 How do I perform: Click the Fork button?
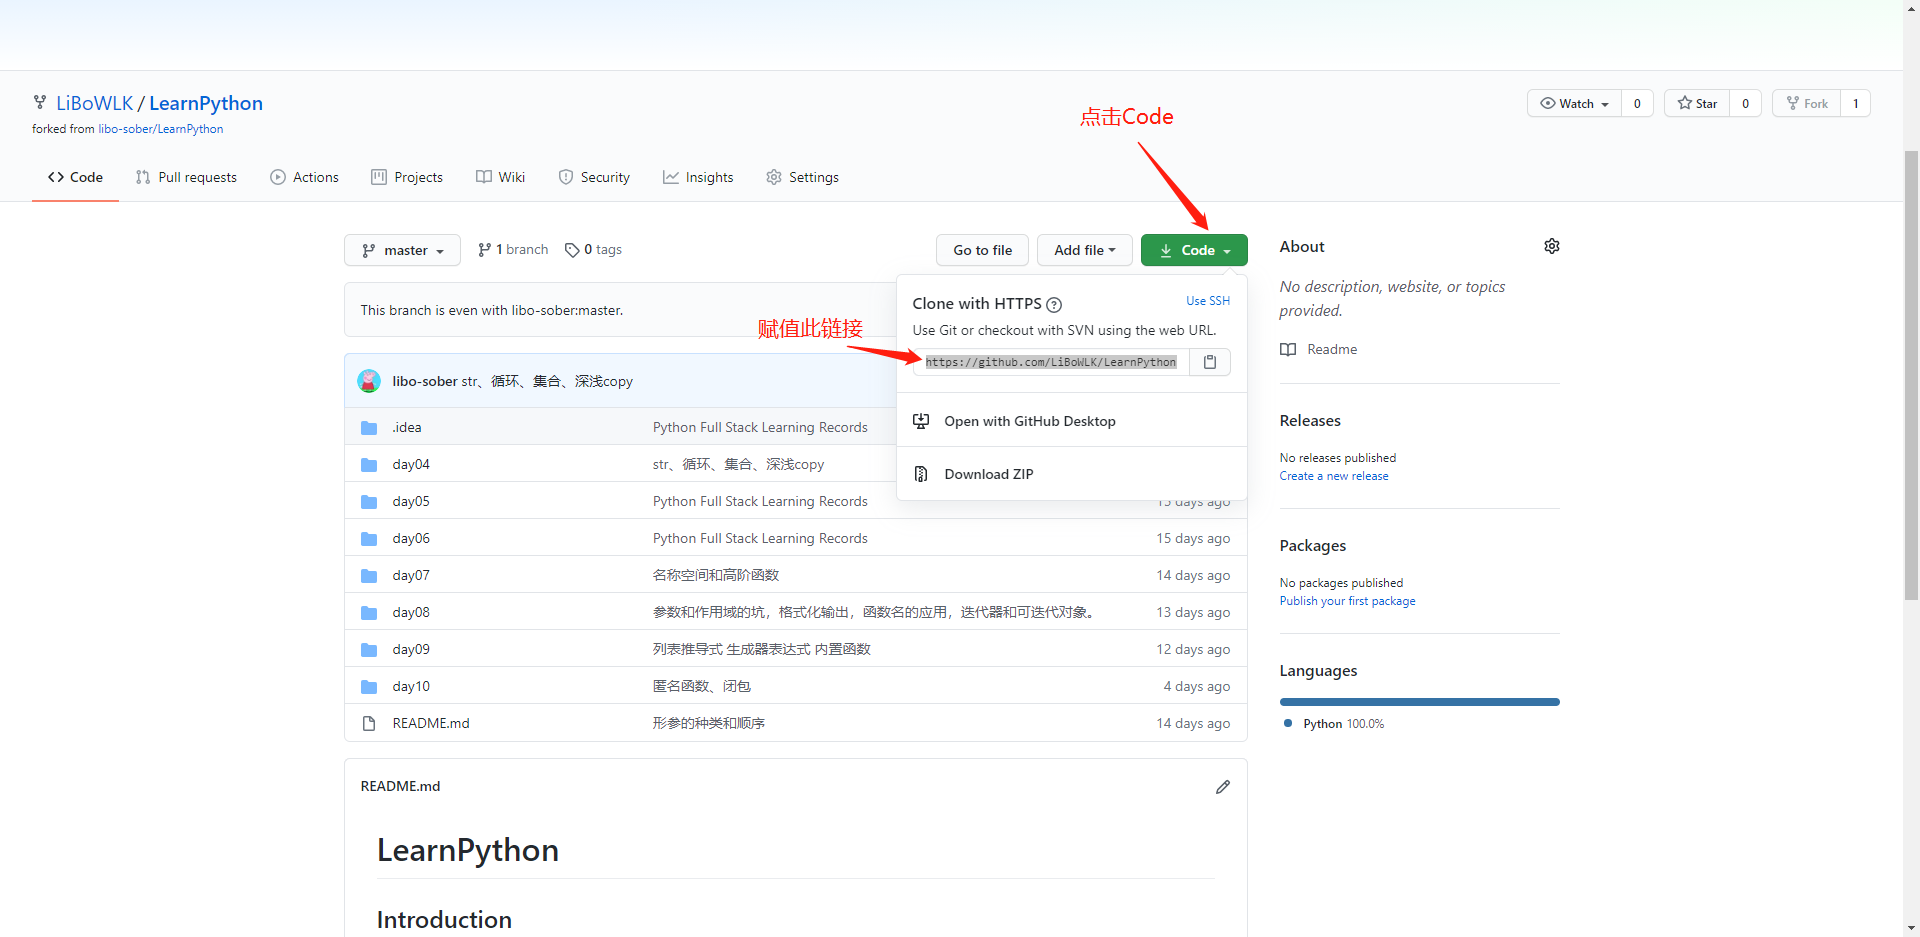(x=1806, y=103)
